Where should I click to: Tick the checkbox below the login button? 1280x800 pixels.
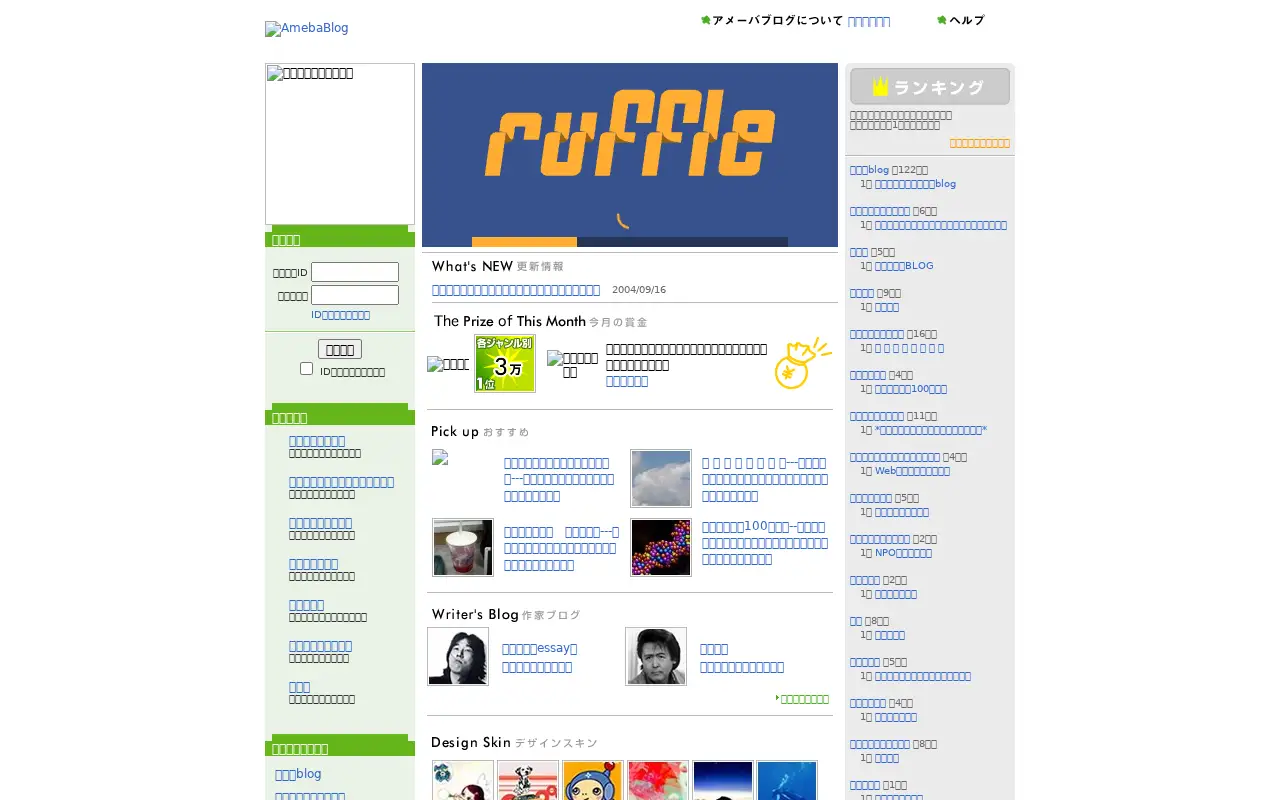tap(306, 369)
